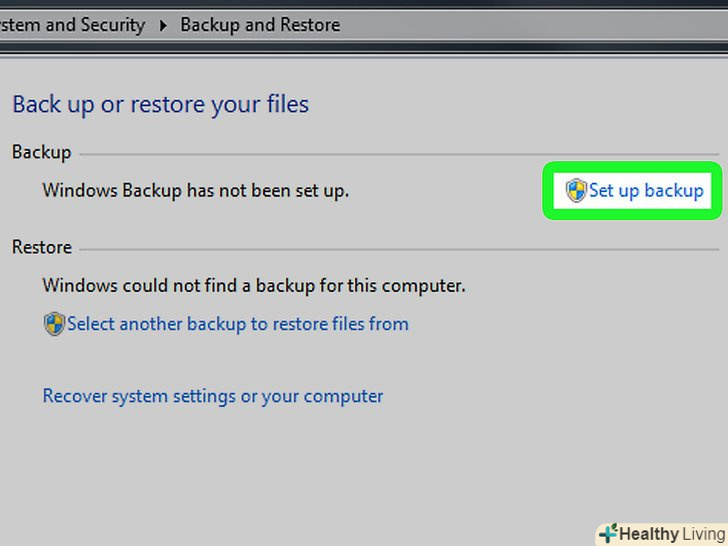The height and width of the screenshot is (546, 728).
Task: Click the Back up or restore your files heading
Action: point(160,104)
